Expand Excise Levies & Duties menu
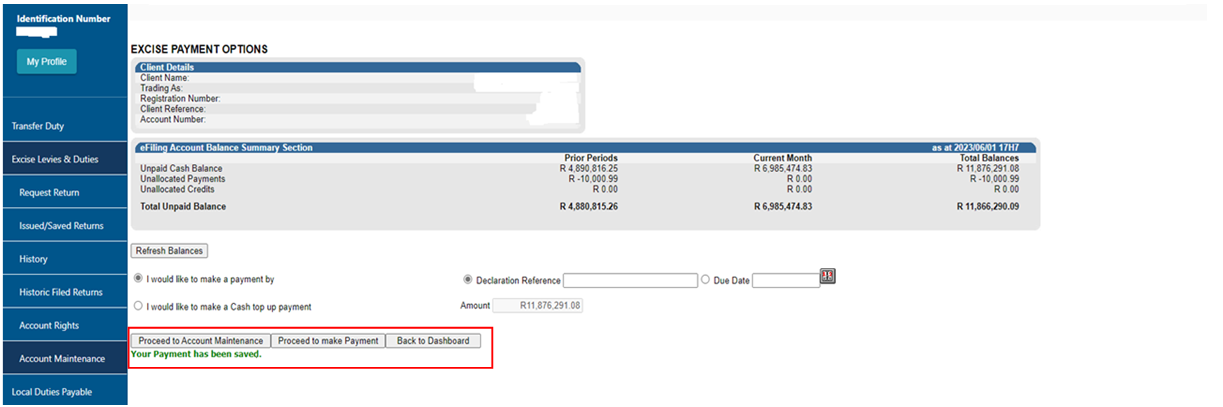This screenshot has width=1223, height=407. point(55,159)
